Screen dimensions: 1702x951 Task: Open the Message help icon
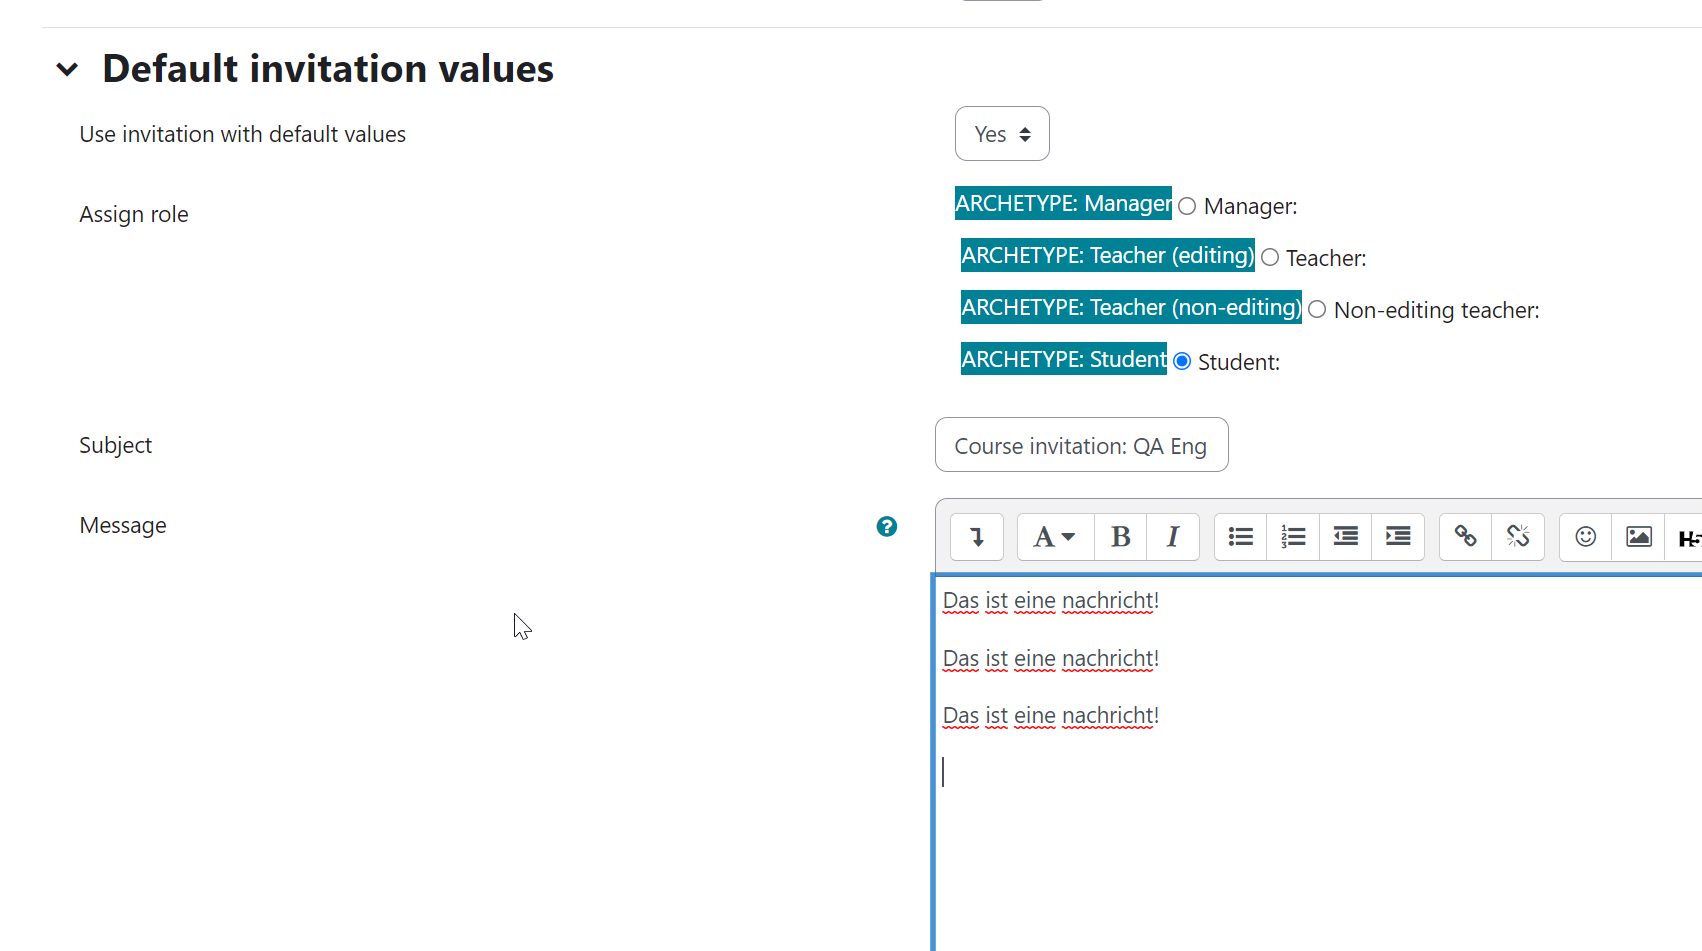(x=886, y=526)
